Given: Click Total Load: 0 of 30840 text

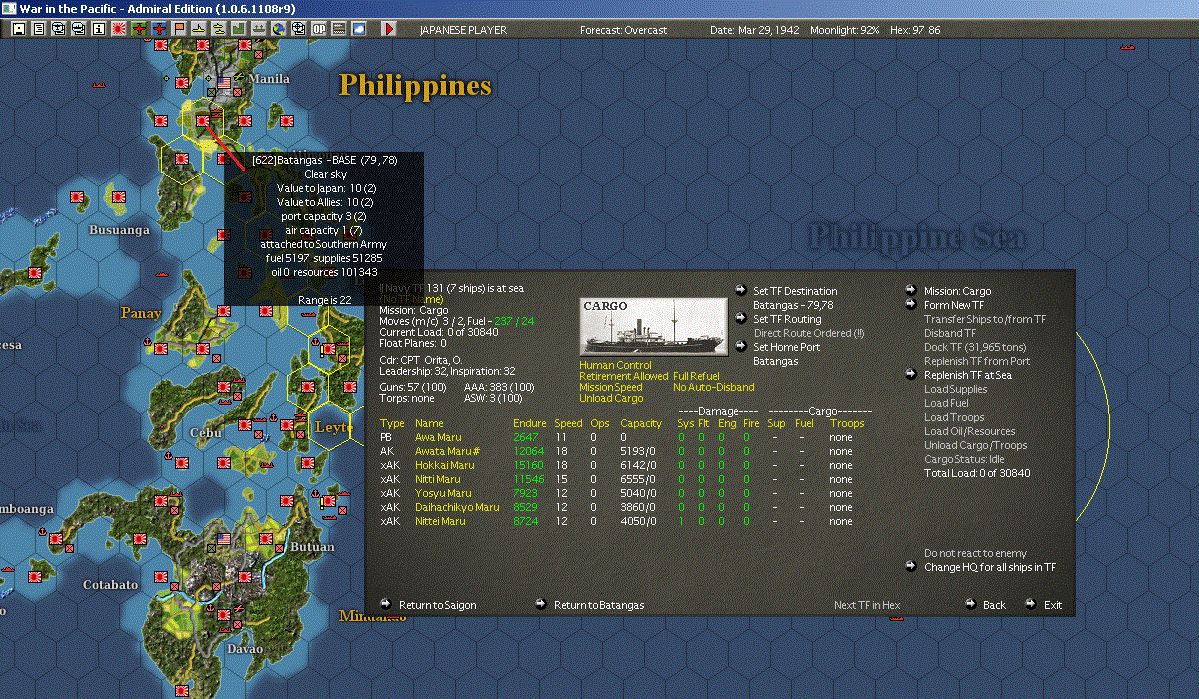Looking at the screenshot, I should point(976,473).
